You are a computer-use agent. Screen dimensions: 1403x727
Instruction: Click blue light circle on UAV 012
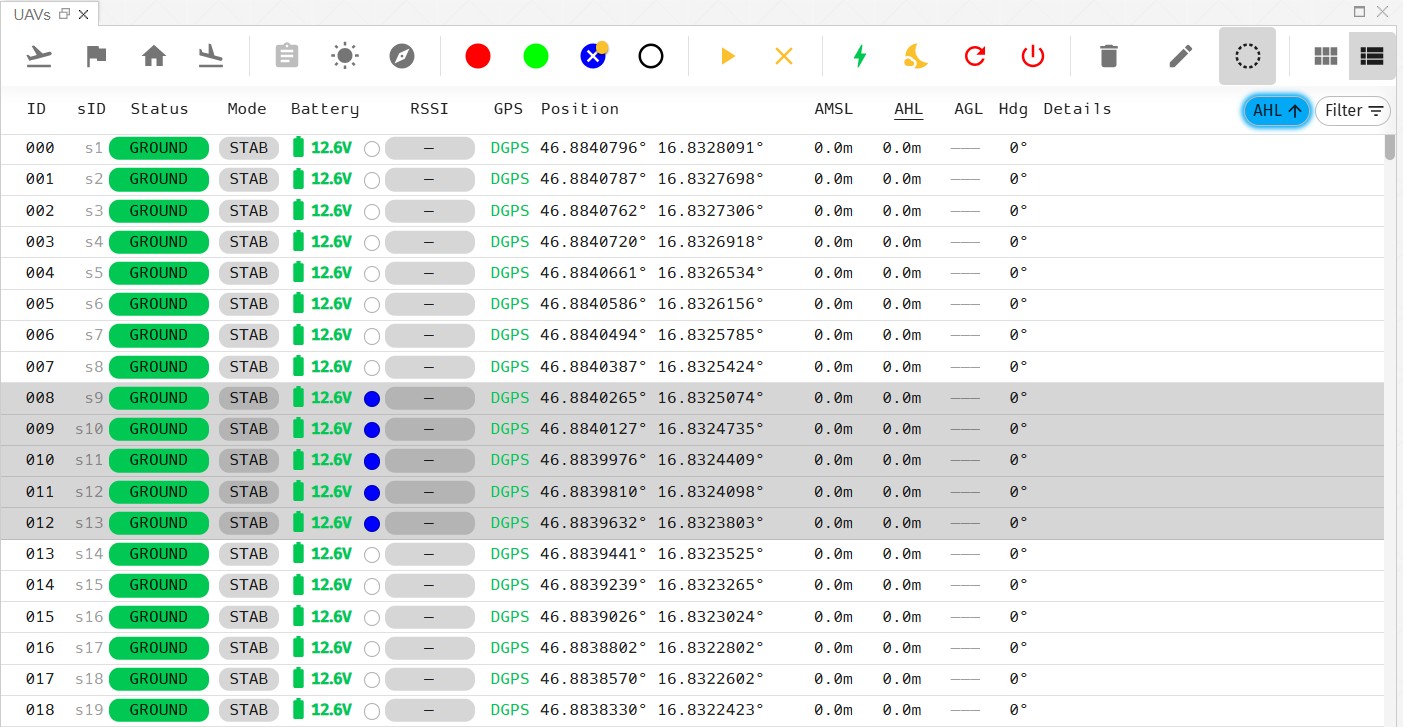372,524
